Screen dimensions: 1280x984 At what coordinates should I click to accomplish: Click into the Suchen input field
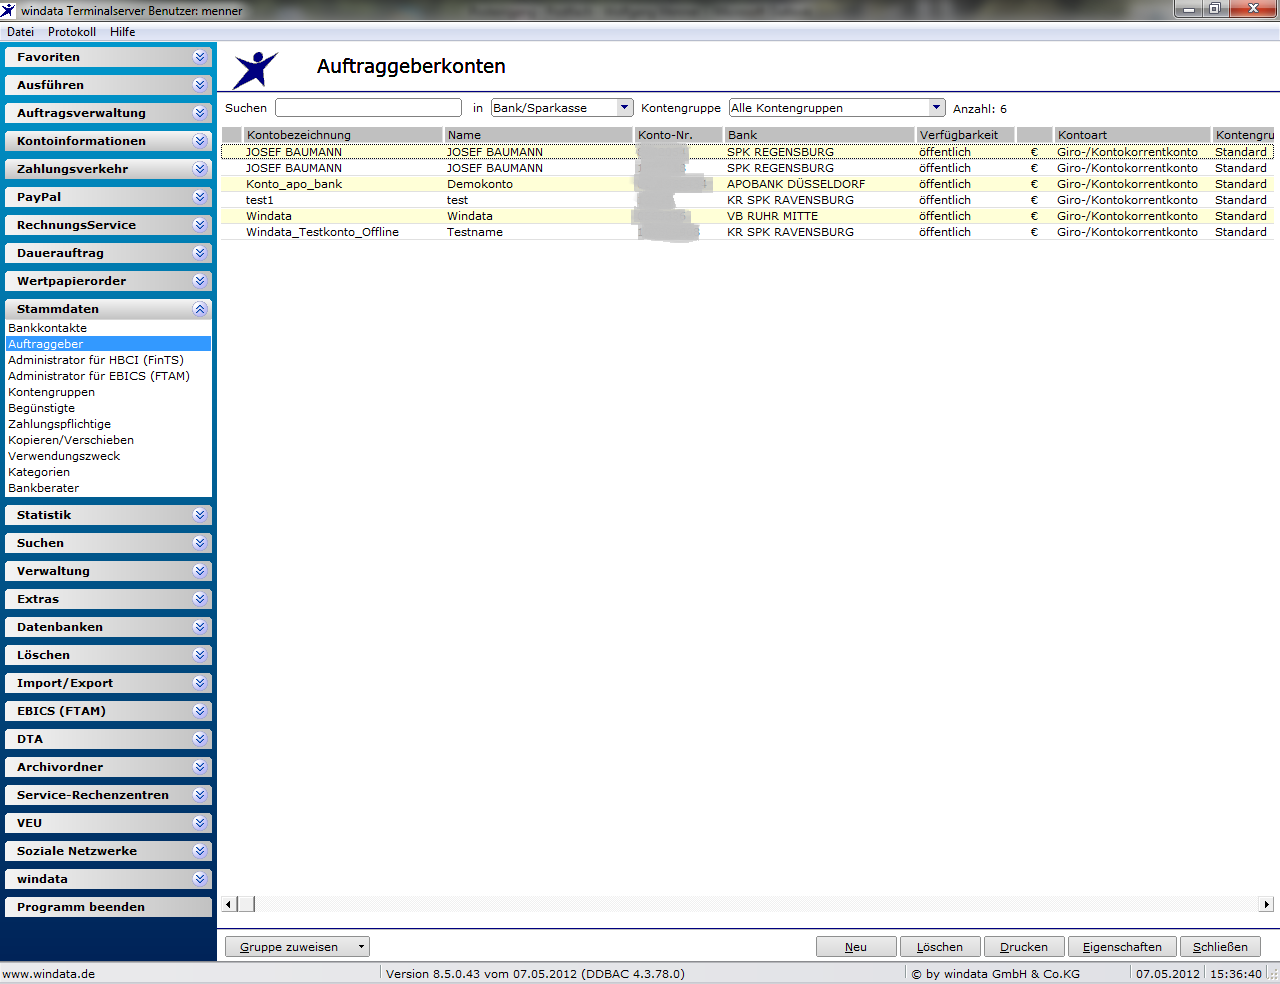click(368, 108)
